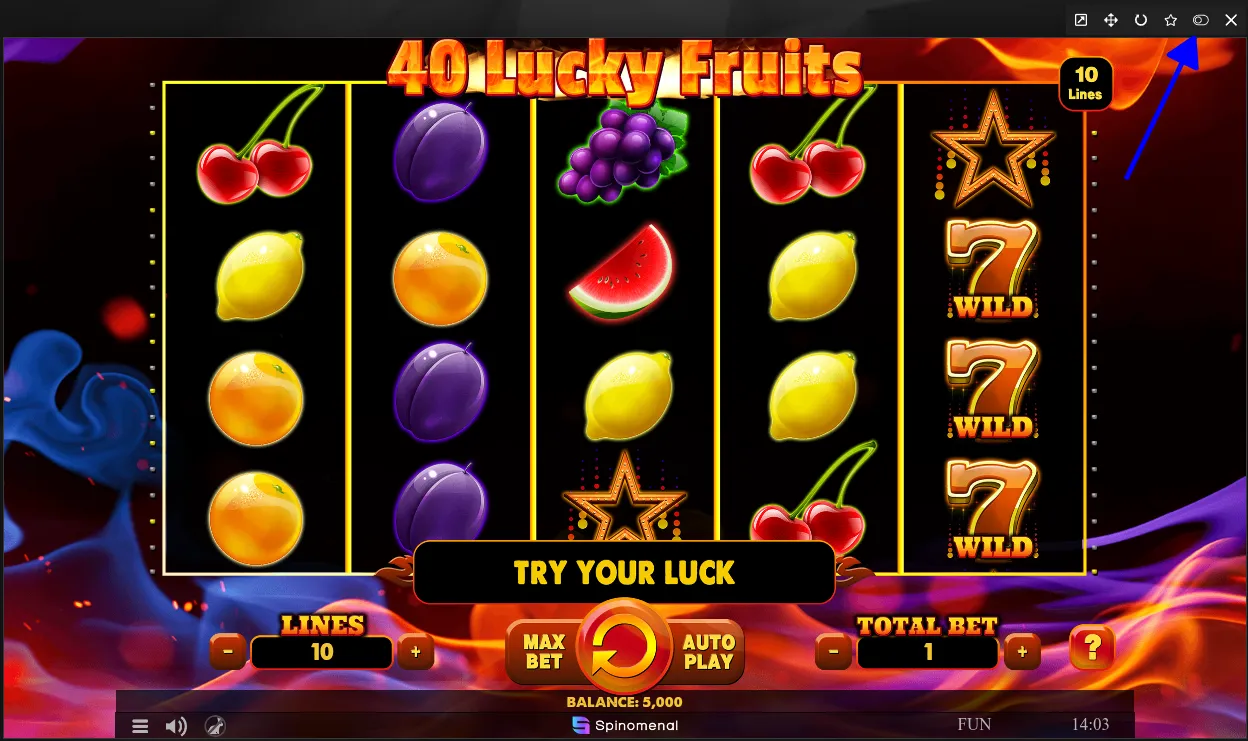Click the Total Bet value field
This screenshot has height=741, width=1248.
pyautogui.click(x=928, y=653)
